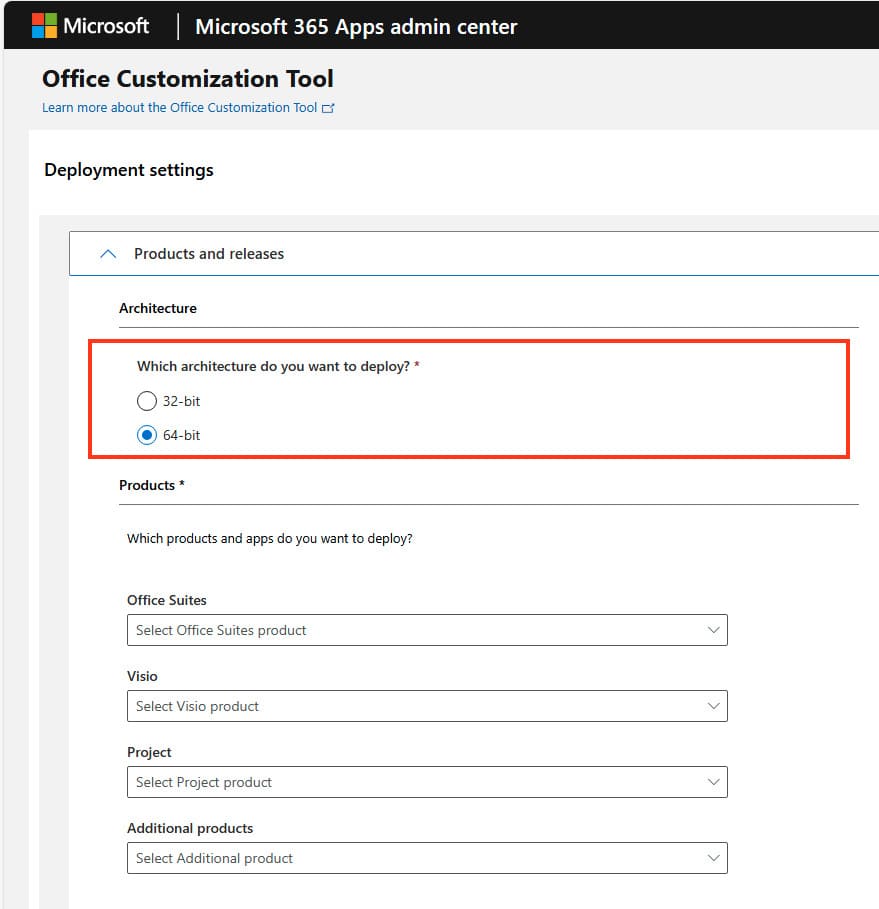Click the Project dropdown arrow
This screenshot has width=879, height=909.
click(713, 782)
